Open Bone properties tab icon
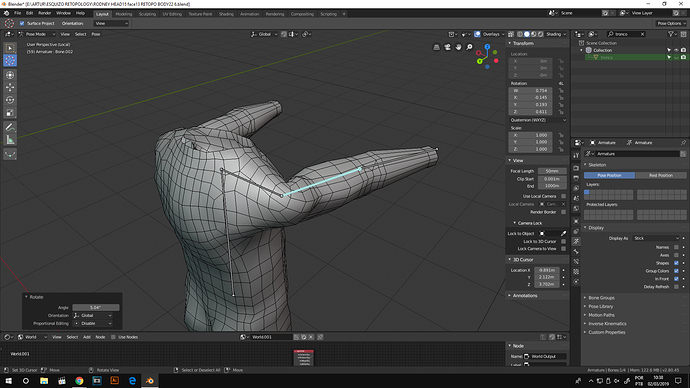Viewport: 690px width, 388px height. coord(576,252)
